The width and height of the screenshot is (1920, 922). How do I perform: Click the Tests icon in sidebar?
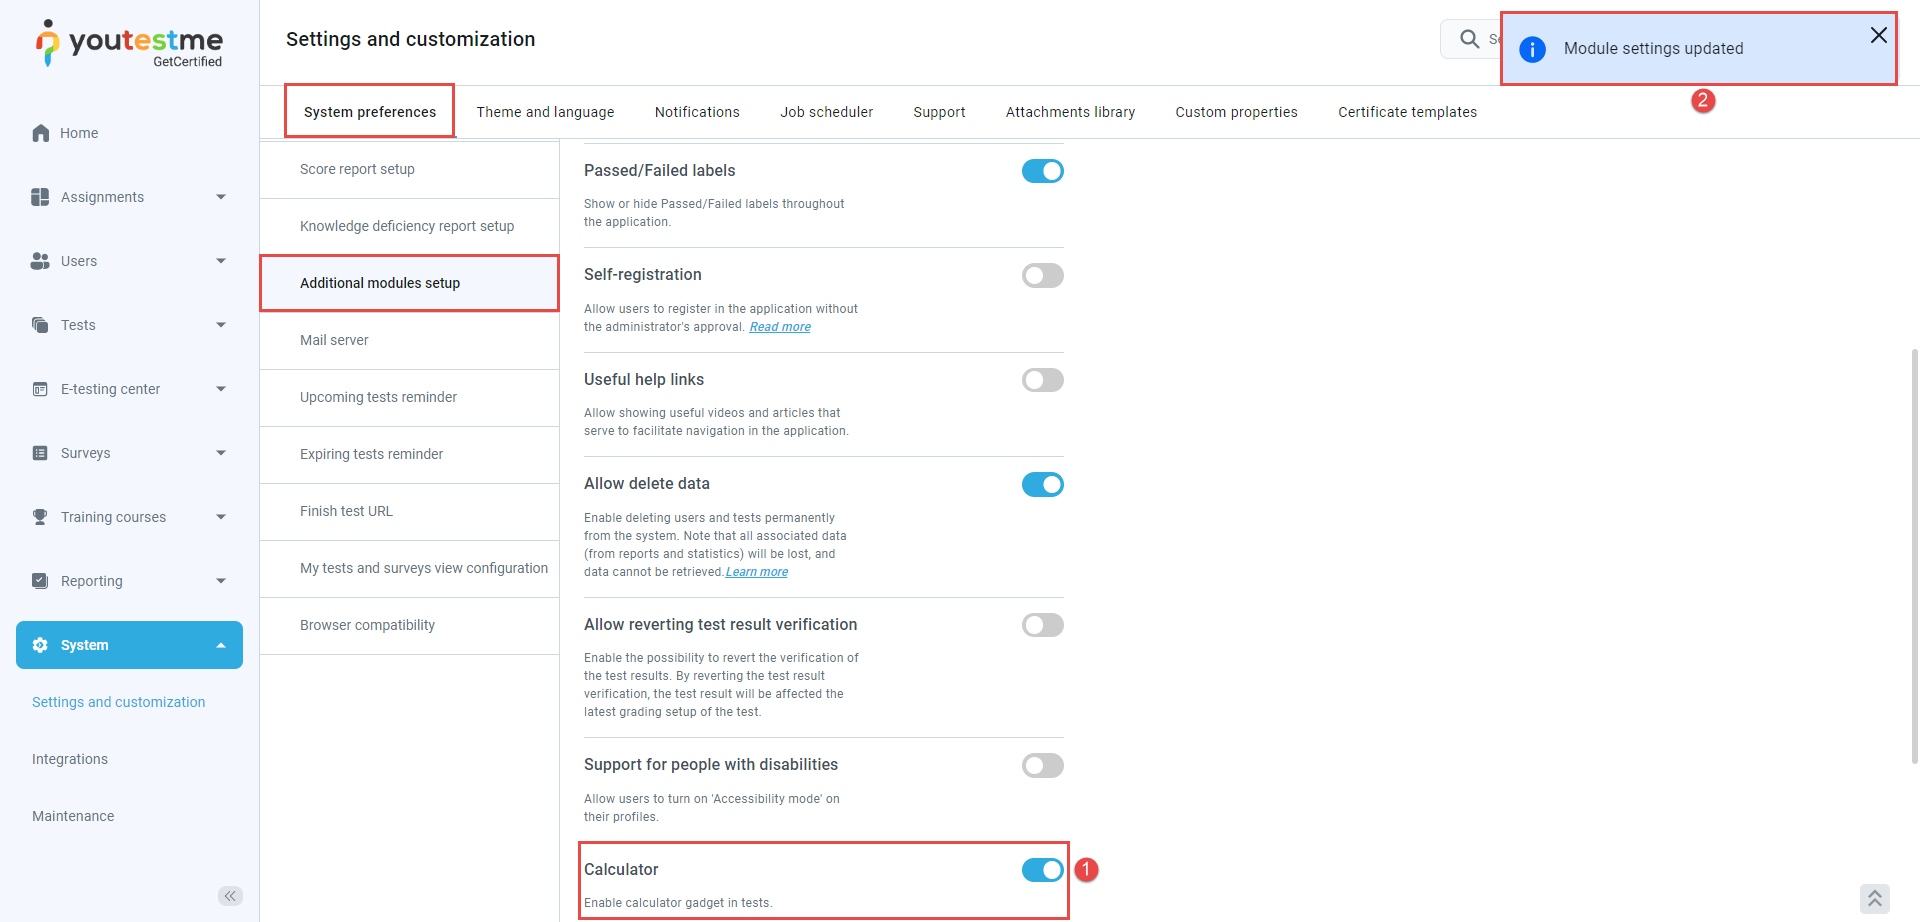click(40, 325)
